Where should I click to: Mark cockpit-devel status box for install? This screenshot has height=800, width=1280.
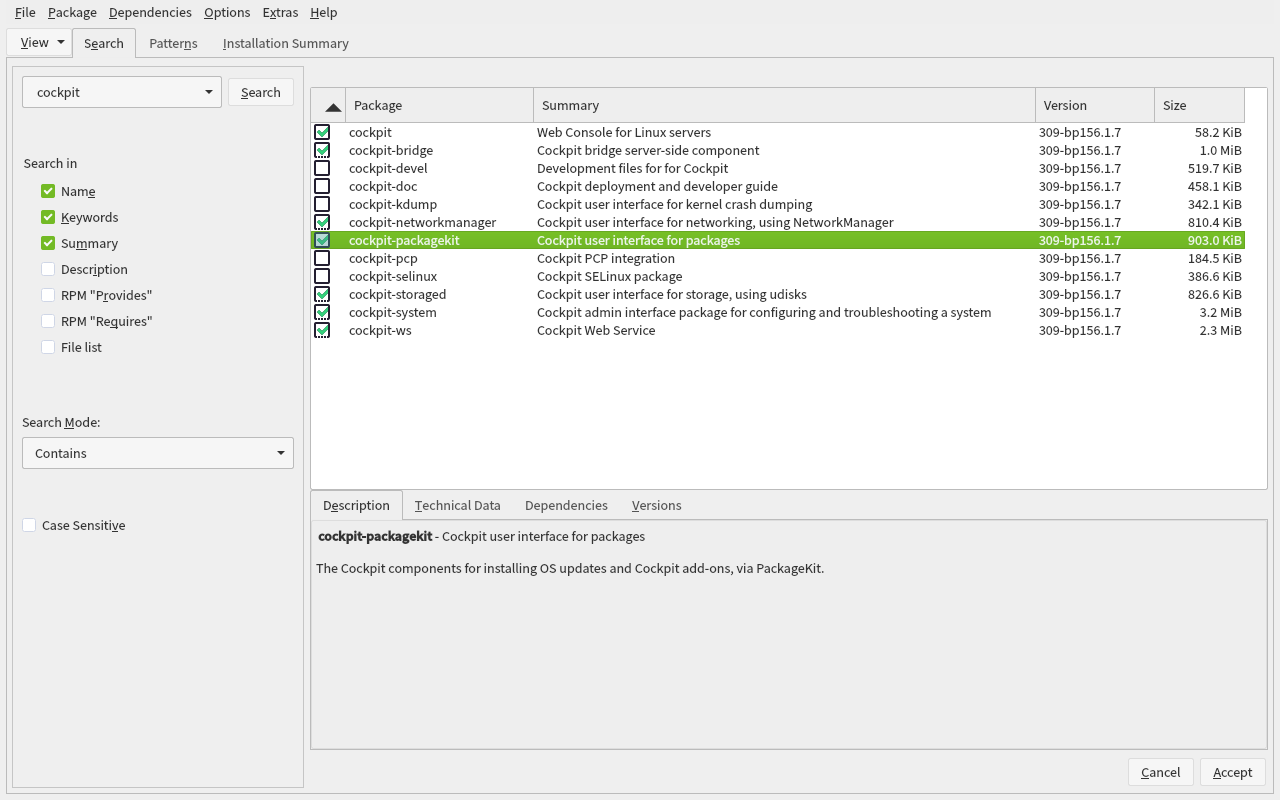[x=322, y=168]
